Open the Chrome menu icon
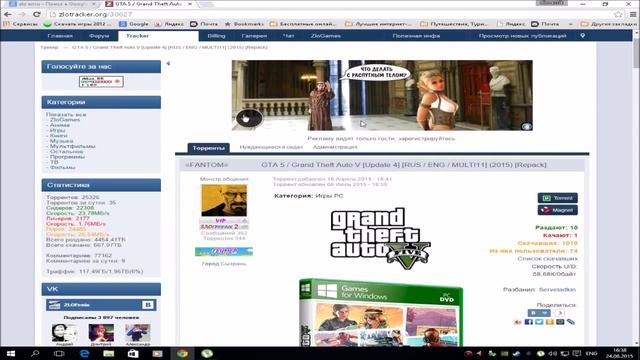Screen dimensions: 640x360 633,14
